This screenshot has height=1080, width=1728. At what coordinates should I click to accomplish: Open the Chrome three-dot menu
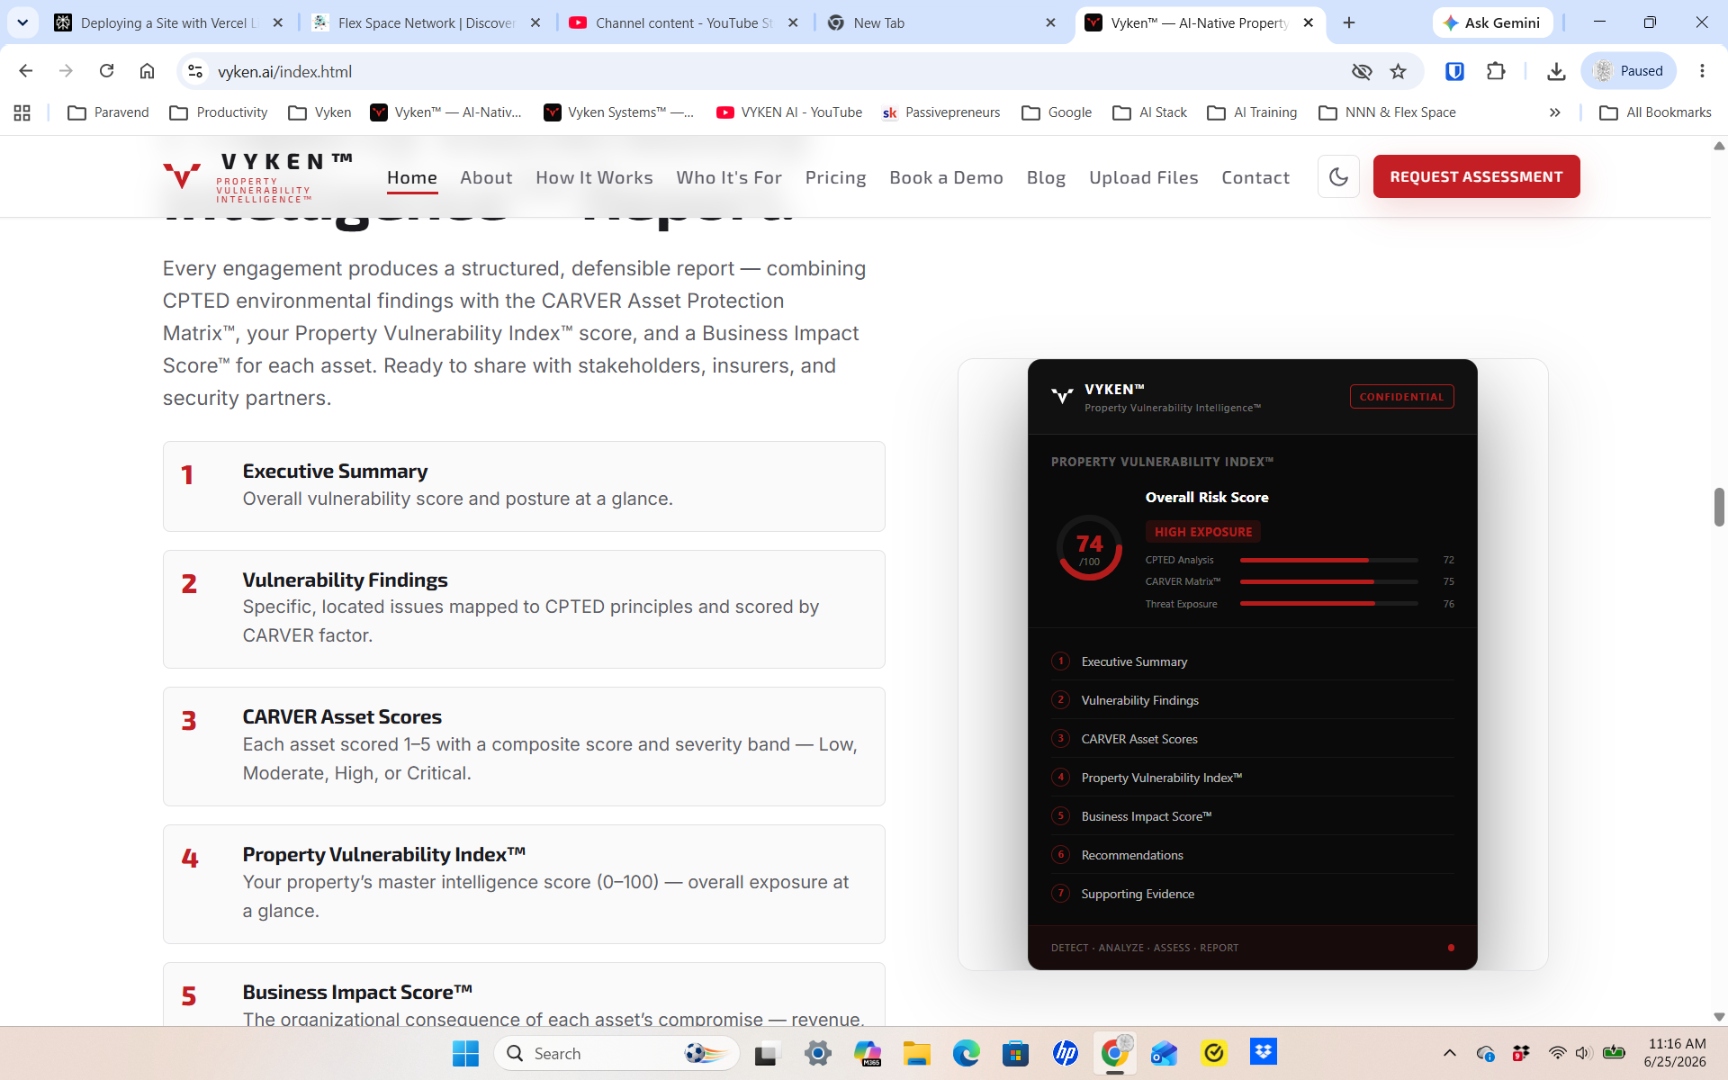point(1702,71)
